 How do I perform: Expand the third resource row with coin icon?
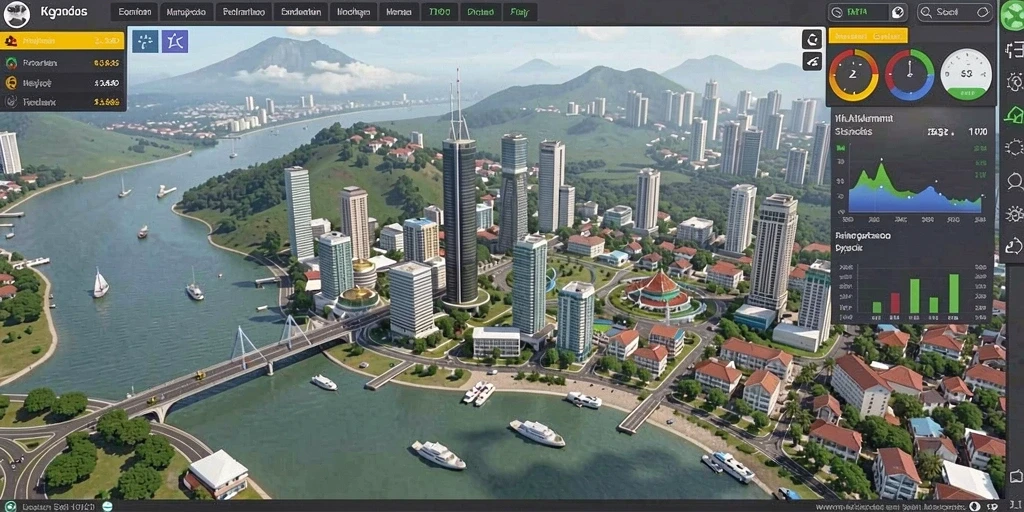click(62, 83)
